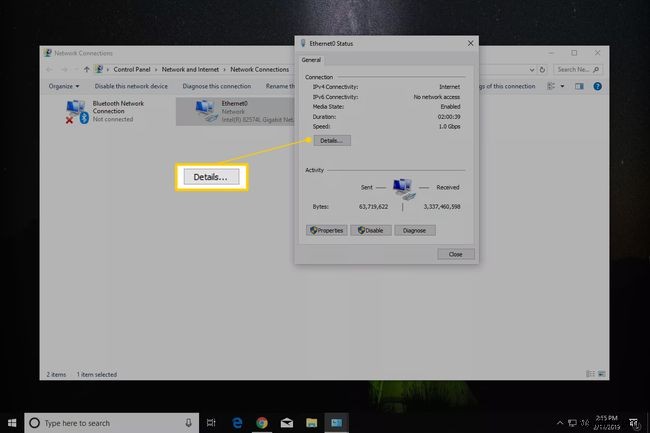Click the taskbar search box
Screen dimensions: 650x433
pyautogui.click(x=112, y=423)
